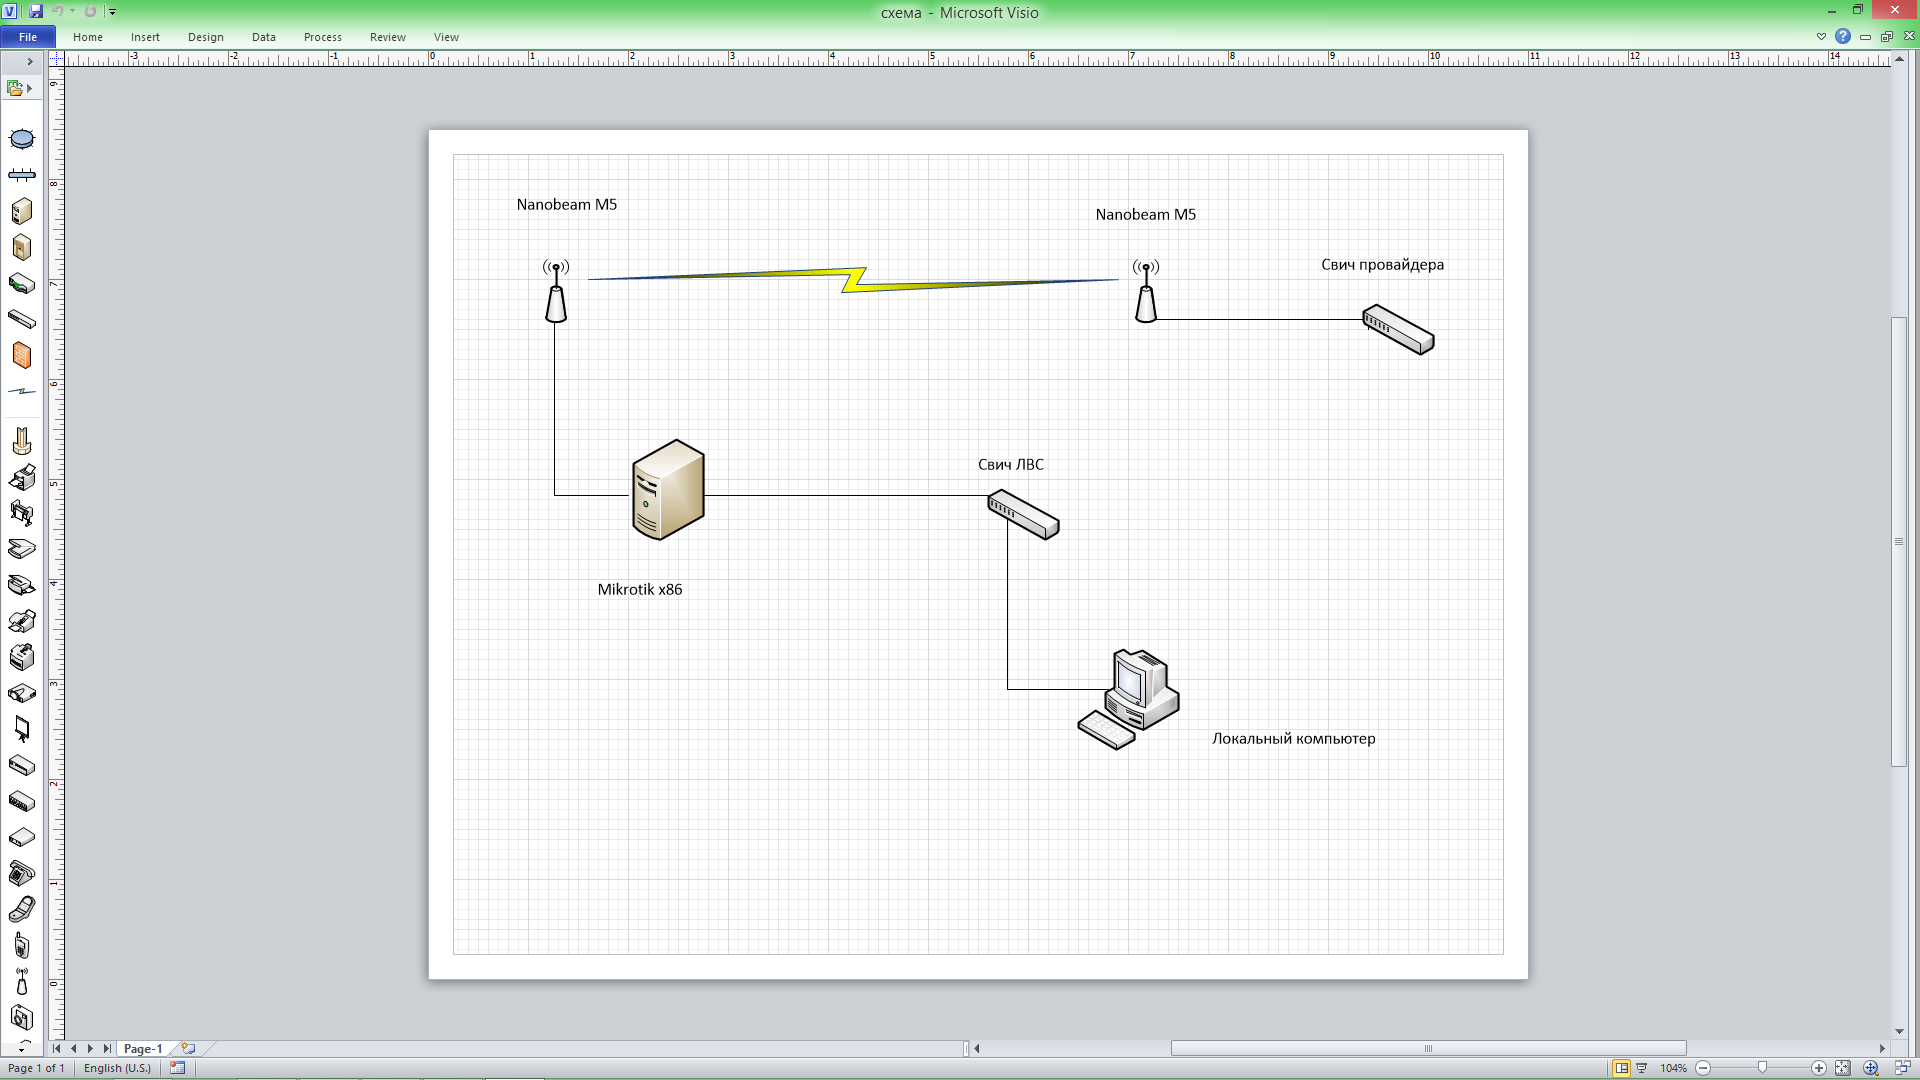Click the firewall shape in the stencil sidebar
1920x1080 pixels.
[22, 355]
